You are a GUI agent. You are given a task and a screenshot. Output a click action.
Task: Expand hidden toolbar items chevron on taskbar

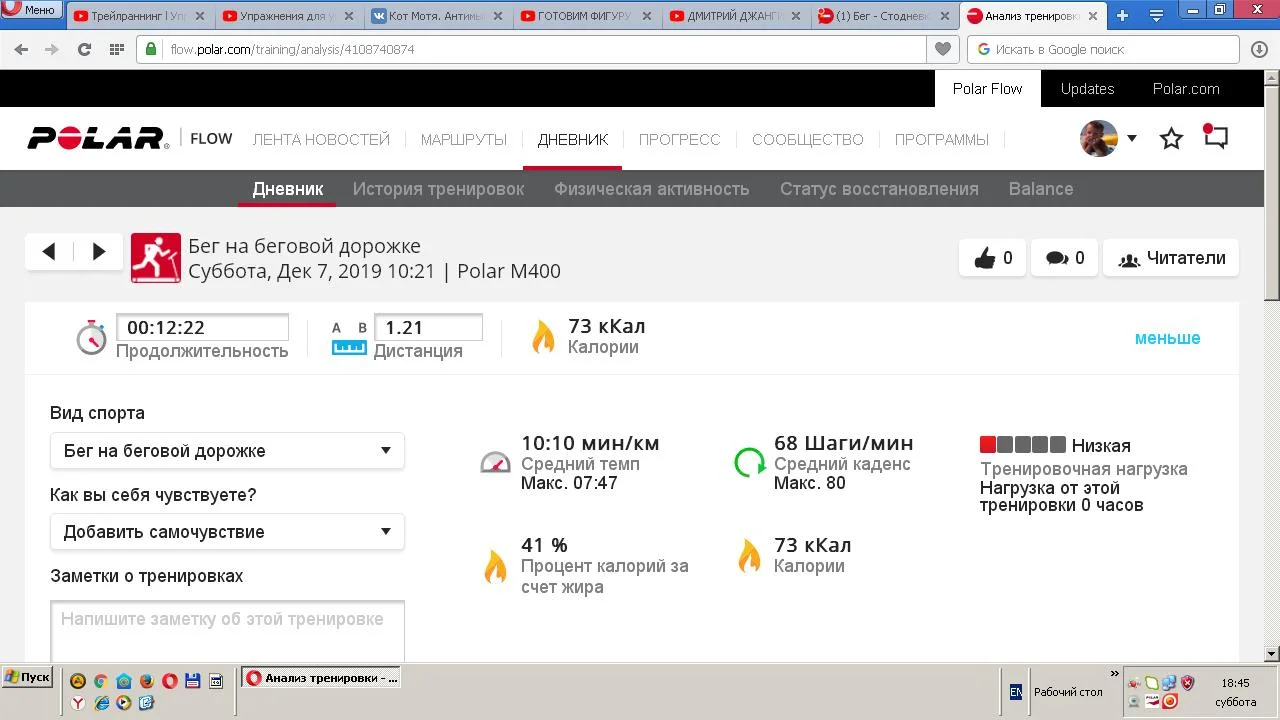point(1115,674)
